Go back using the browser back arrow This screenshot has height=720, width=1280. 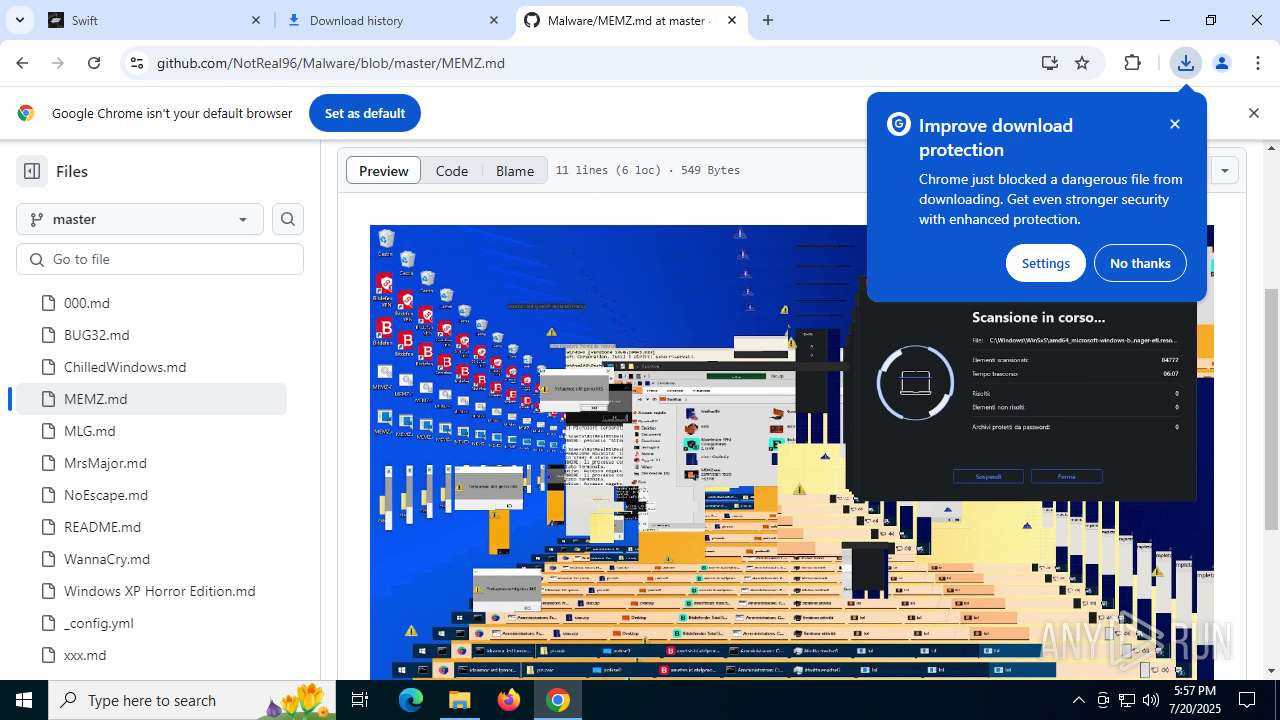(x=22, y=63)
